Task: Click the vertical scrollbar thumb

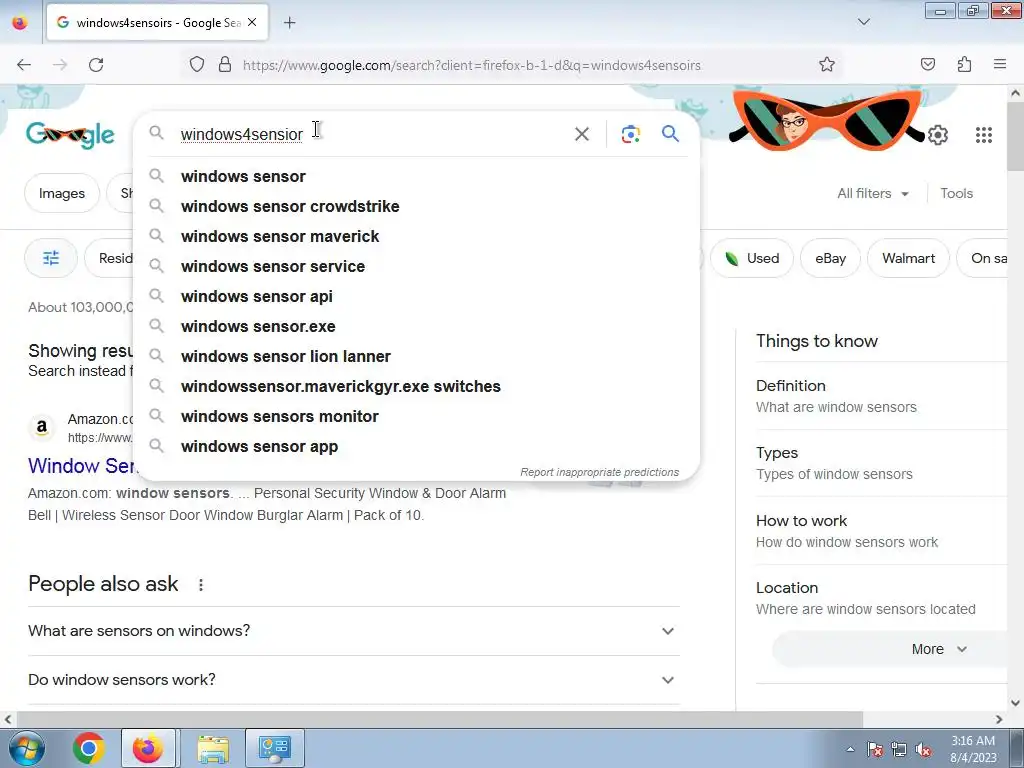Action: (1015, 135)
